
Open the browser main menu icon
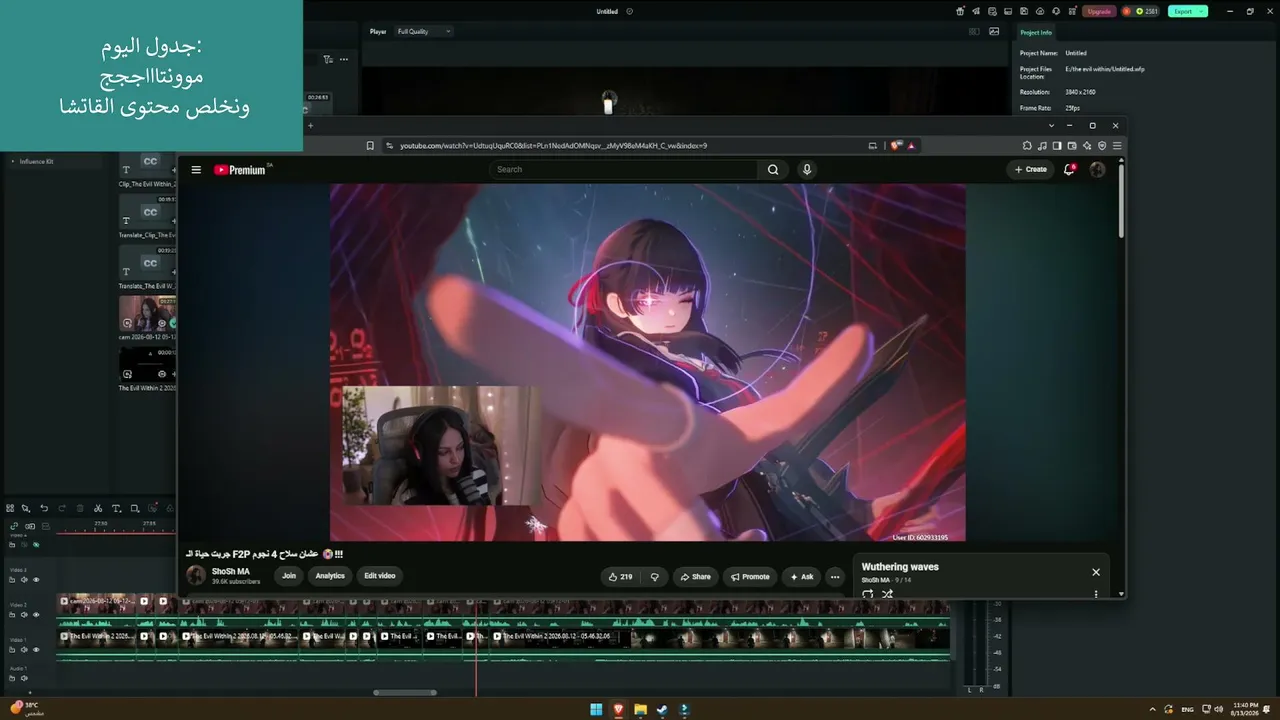tap(1117, 146)
